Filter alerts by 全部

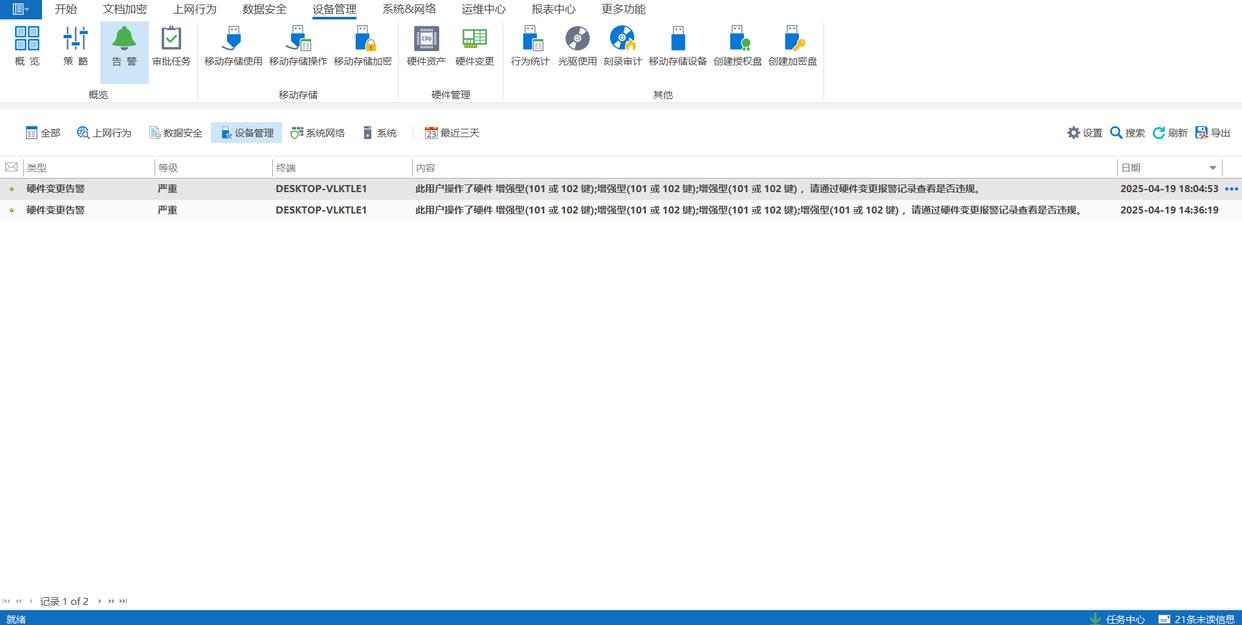tap(43, 133)
